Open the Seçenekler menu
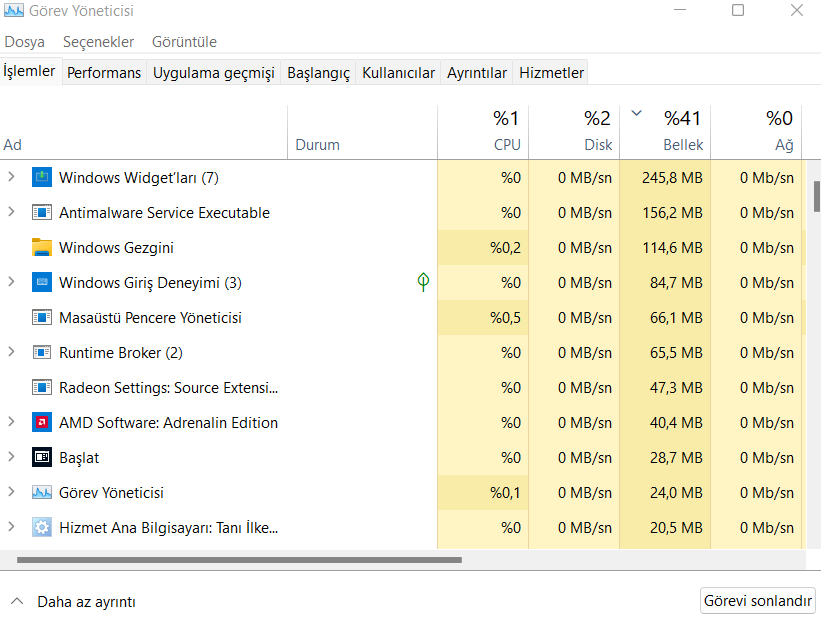The image size is (821, 622). coord(98,42)
